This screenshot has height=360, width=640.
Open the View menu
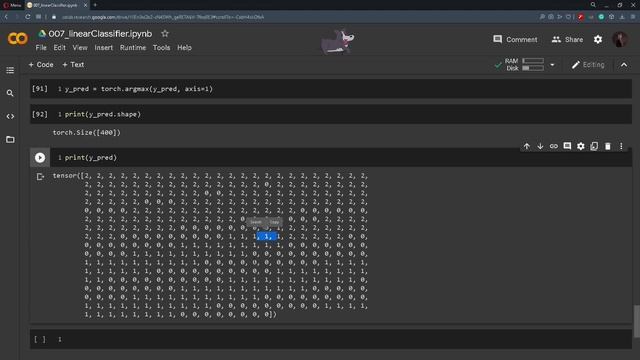[x=80, y=48]
